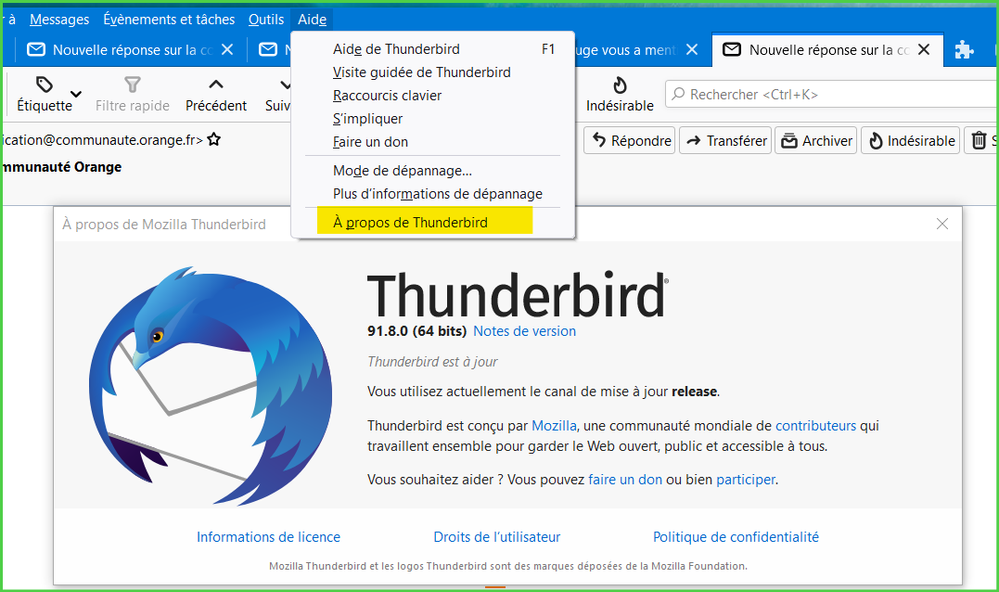Click the Transférer forward button
The width and height of the screenshot is (999, 592).
(x=726, y=140)
